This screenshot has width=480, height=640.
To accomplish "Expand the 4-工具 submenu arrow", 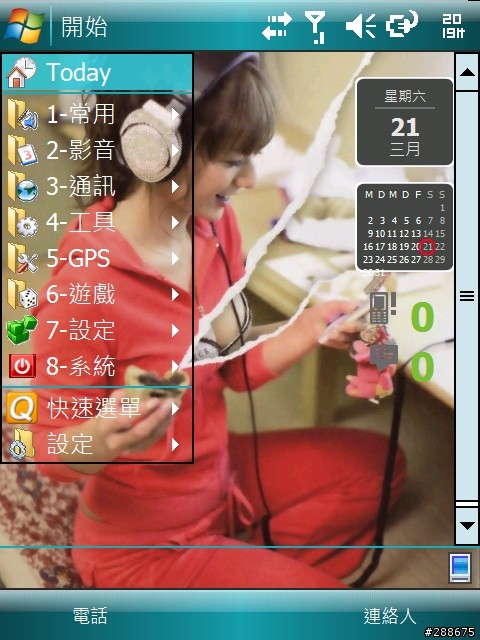I will pyautogui.click(x=176, y=222).
